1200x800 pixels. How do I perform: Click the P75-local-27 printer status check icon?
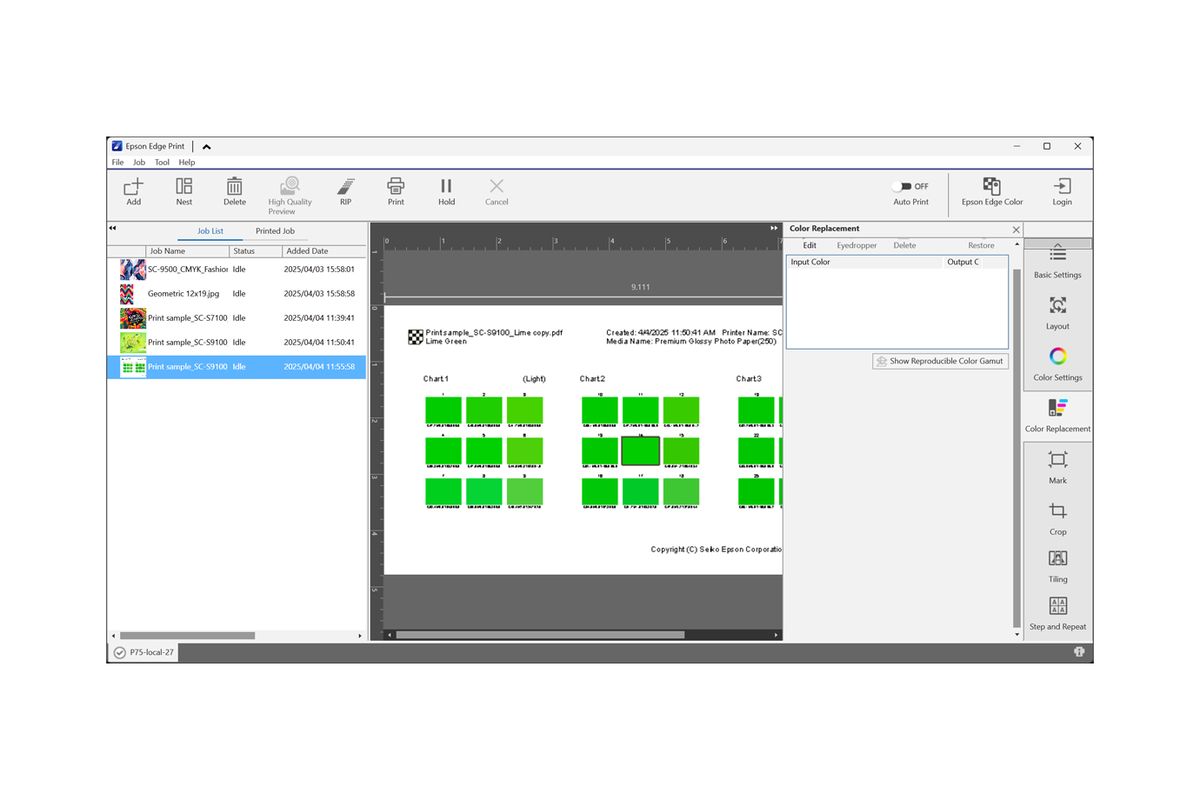120,652
